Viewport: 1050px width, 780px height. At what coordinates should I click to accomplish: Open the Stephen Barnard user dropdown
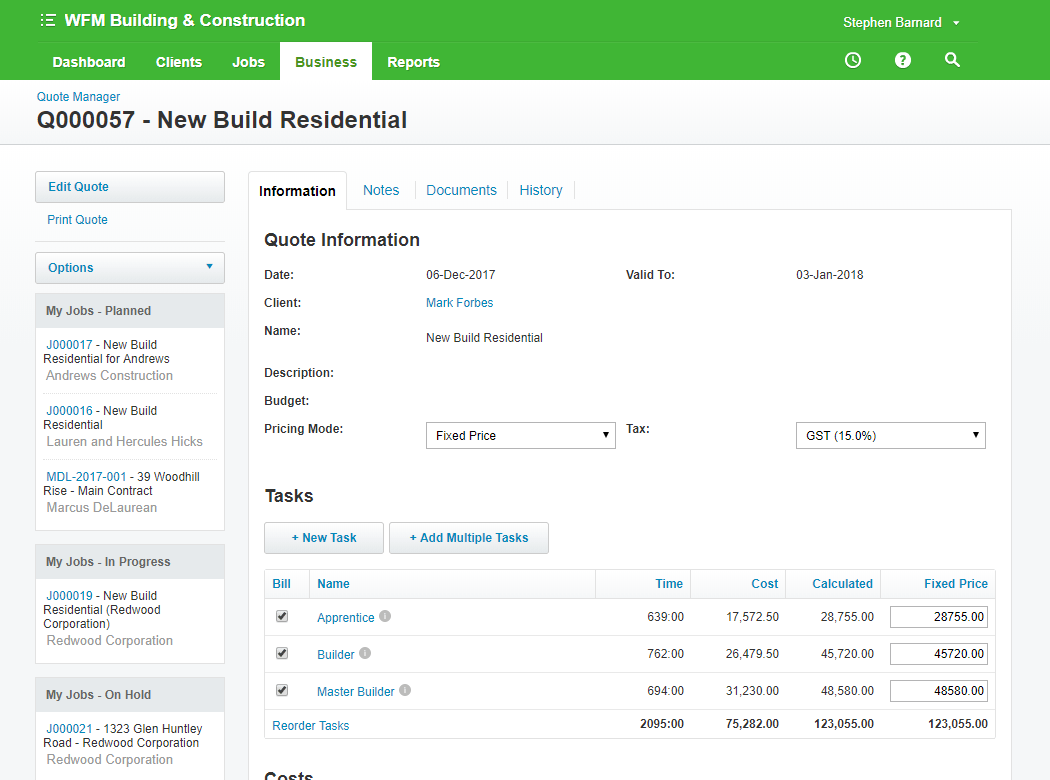901,22
